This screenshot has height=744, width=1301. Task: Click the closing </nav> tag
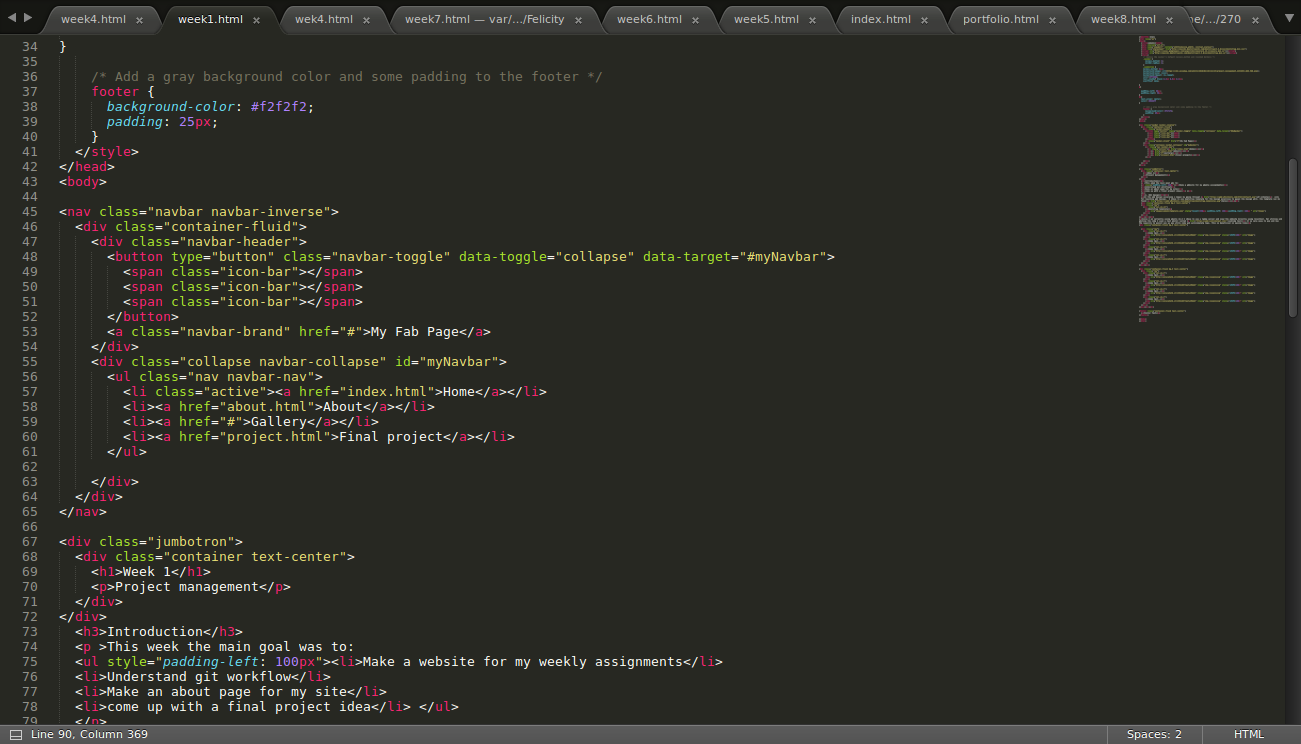[83, 511]
